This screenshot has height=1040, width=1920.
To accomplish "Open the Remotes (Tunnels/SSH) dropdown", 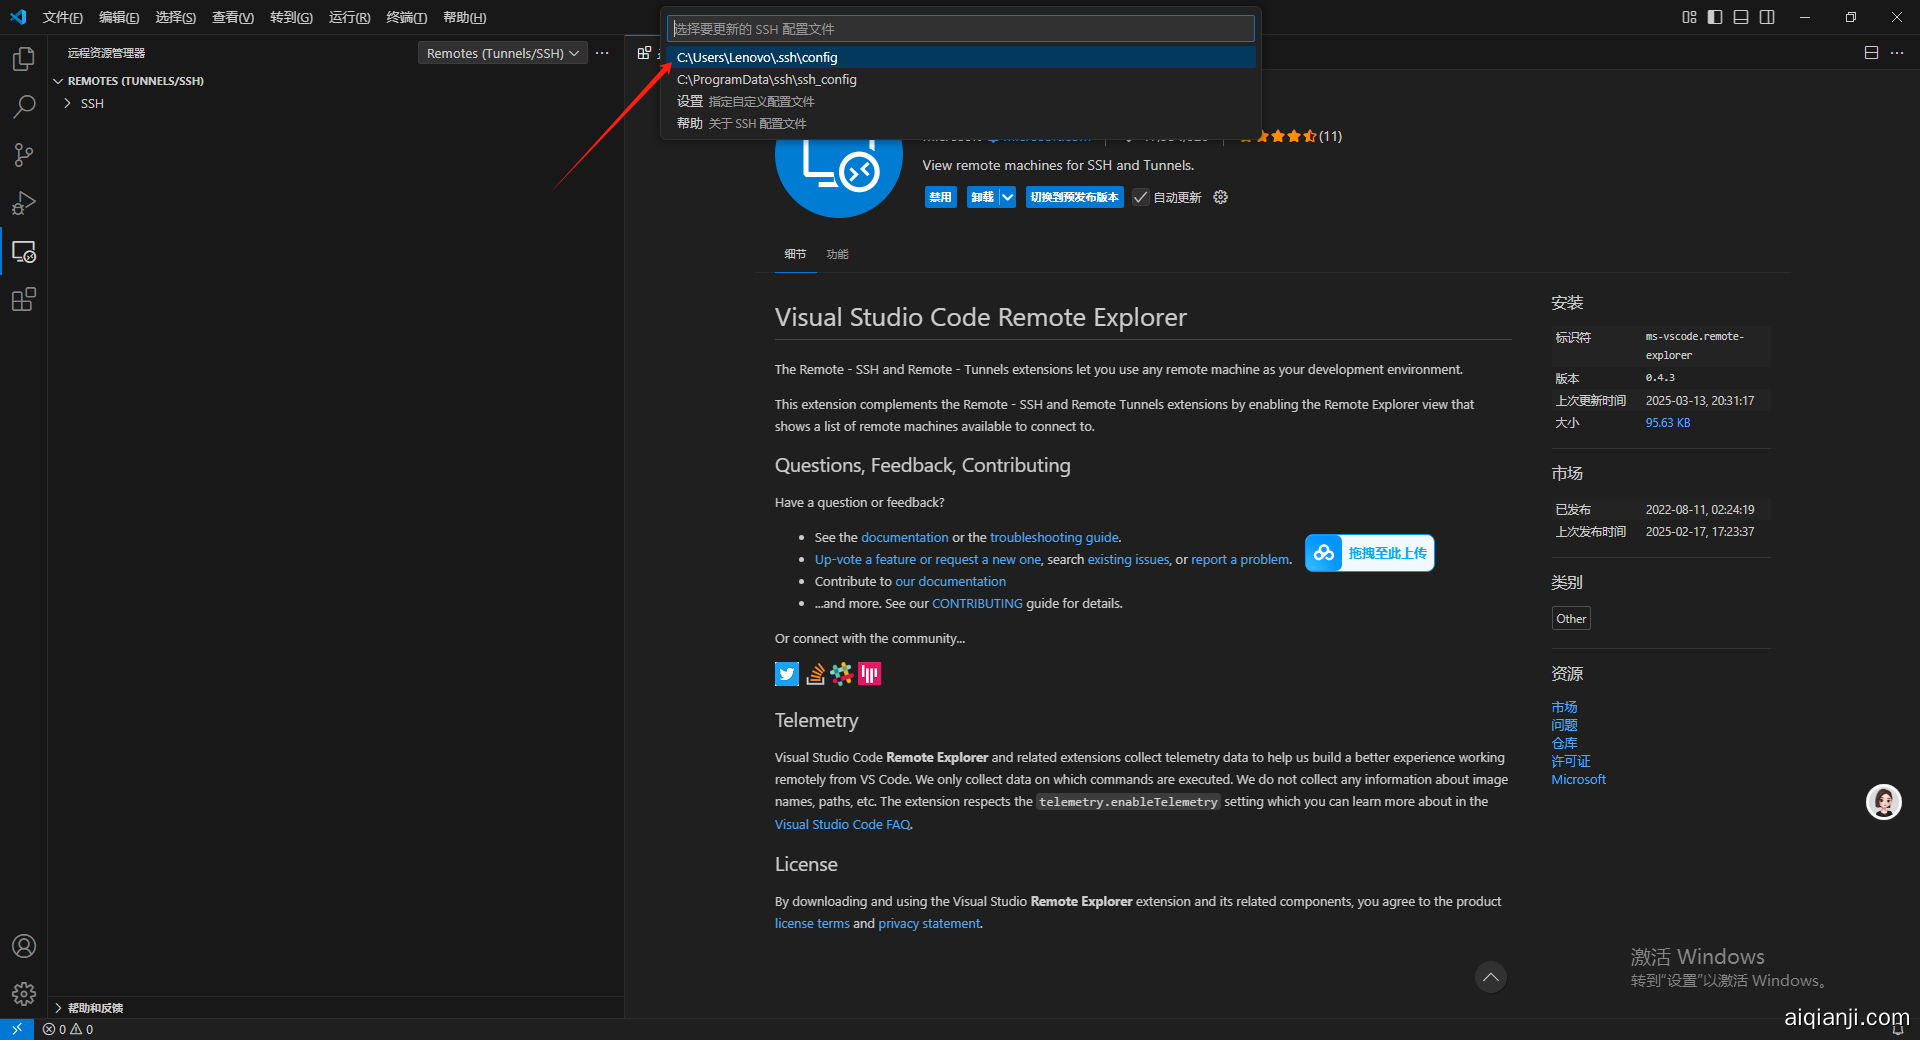I will pos(502,53).
